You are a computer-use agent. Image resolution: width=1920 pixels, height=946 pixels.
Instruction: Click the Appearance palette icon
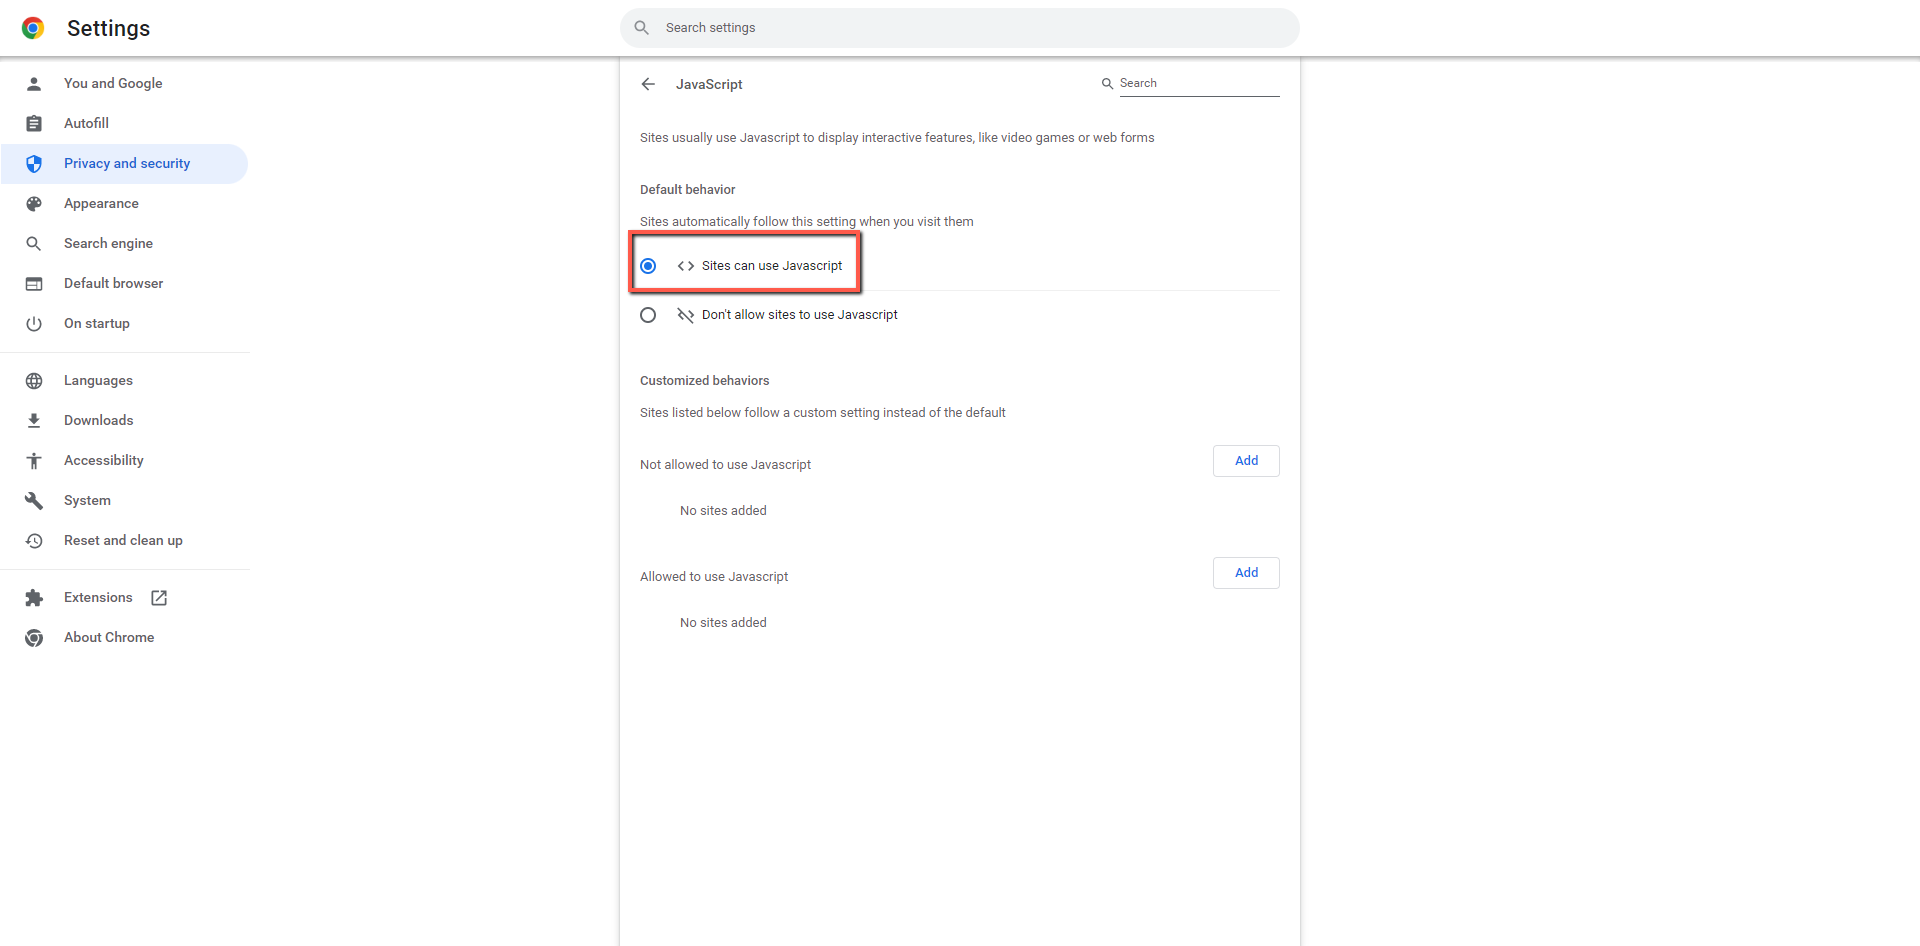click(34, 204)
